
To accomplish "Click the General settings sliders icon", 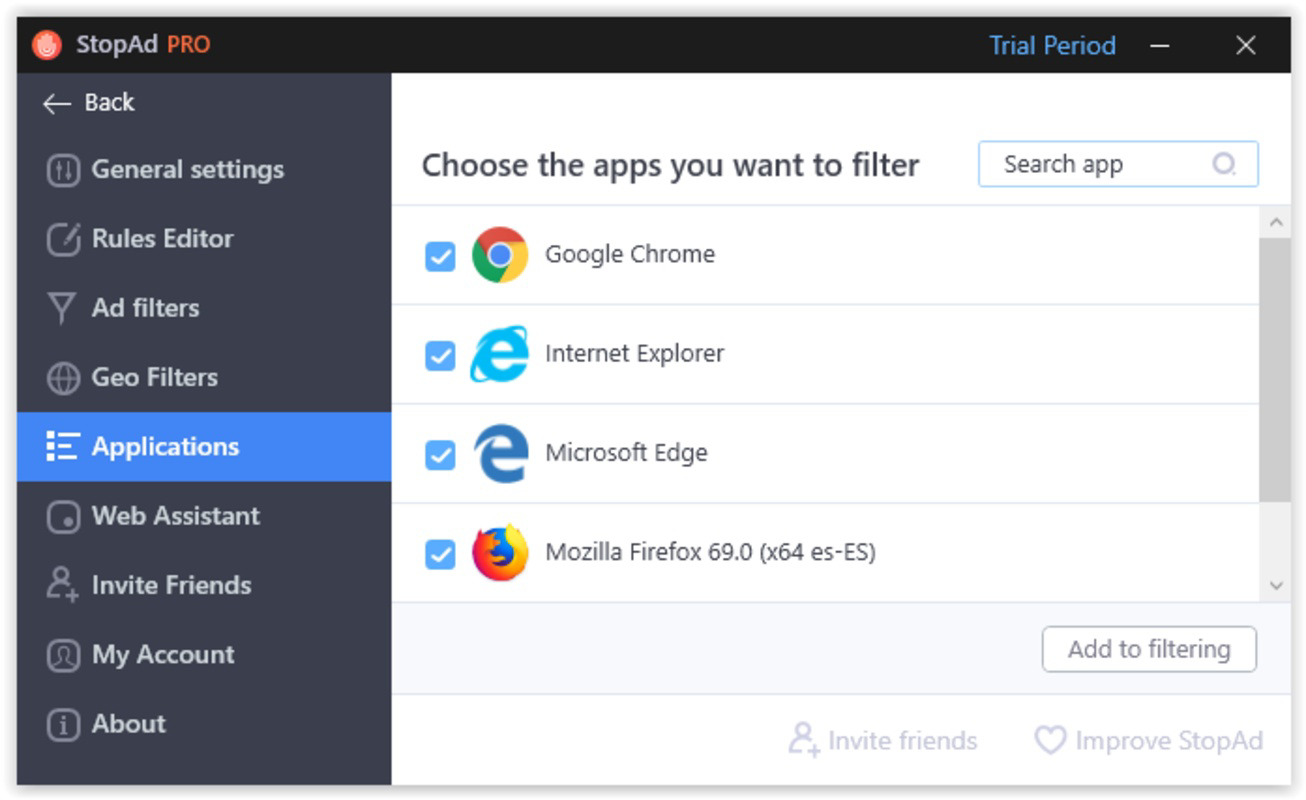I will [x=63, y=171].
